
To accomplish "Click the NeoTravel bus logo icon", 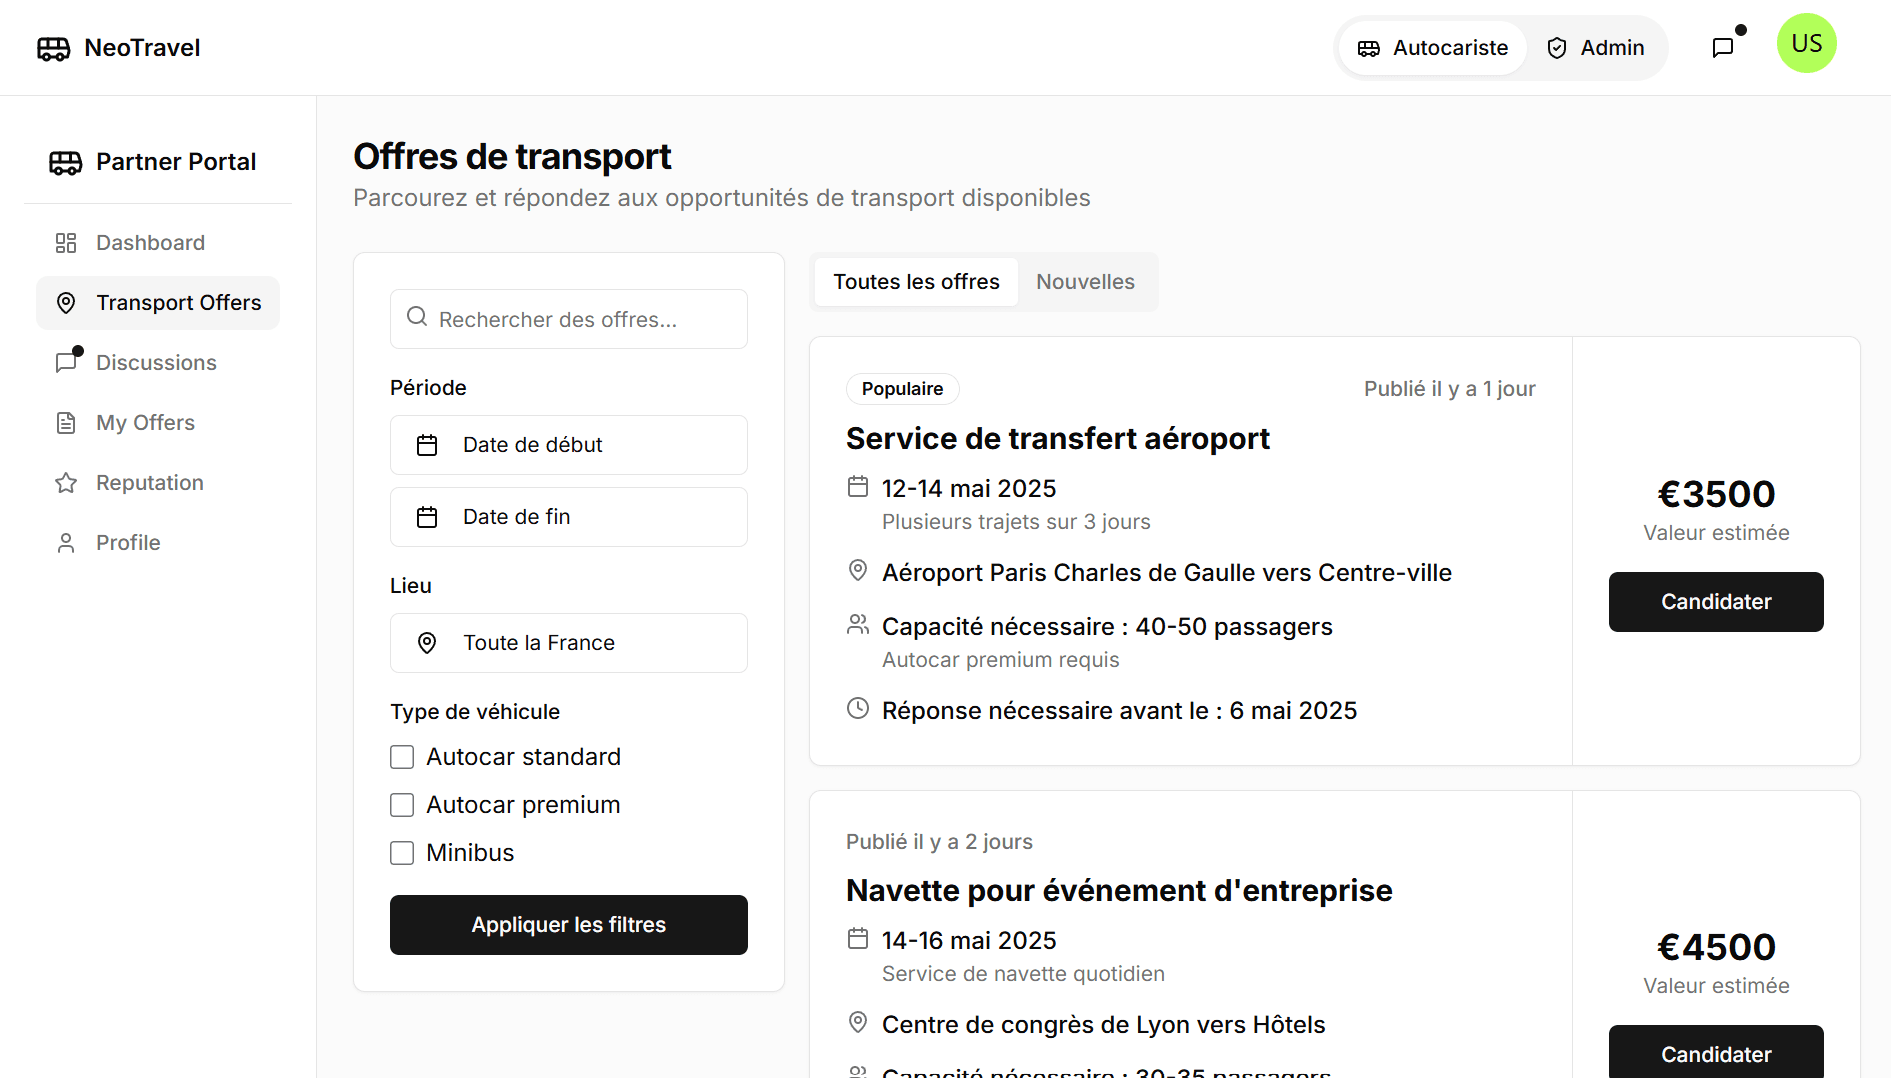I will coord(54,48).
